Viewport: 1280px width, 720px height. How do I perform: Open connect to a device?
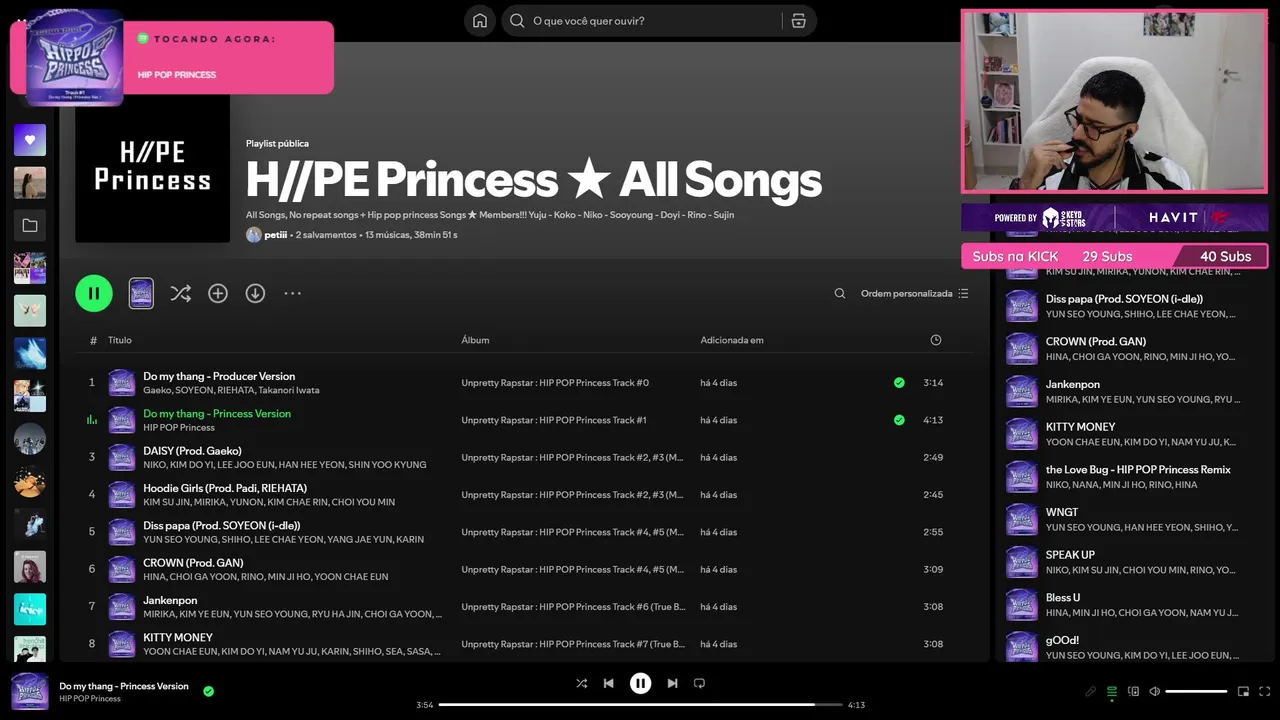coord(1133,691)
